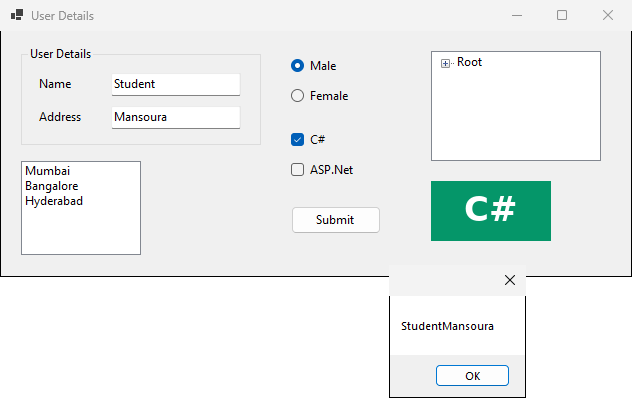Click the User Details window app icon
The height and width of the screenshot is (398, 632).
(17, 15)
